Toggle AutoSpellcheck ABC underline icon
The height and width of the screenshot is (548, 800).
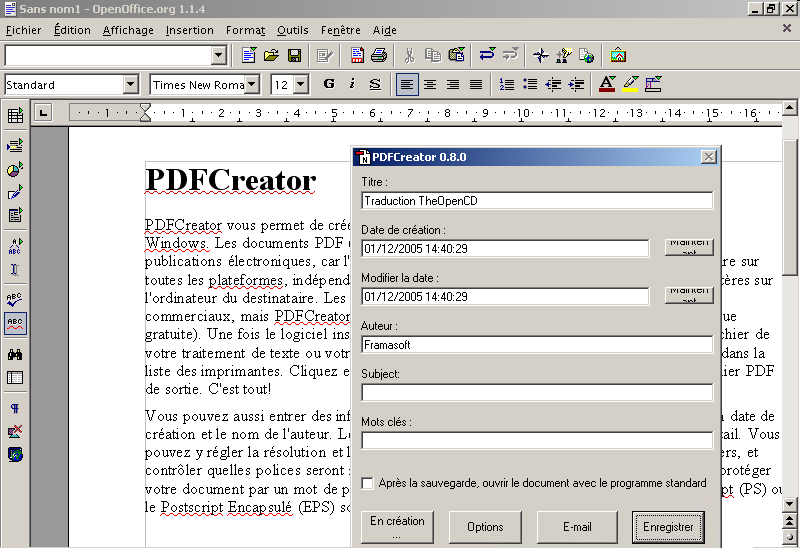point(15,323)
